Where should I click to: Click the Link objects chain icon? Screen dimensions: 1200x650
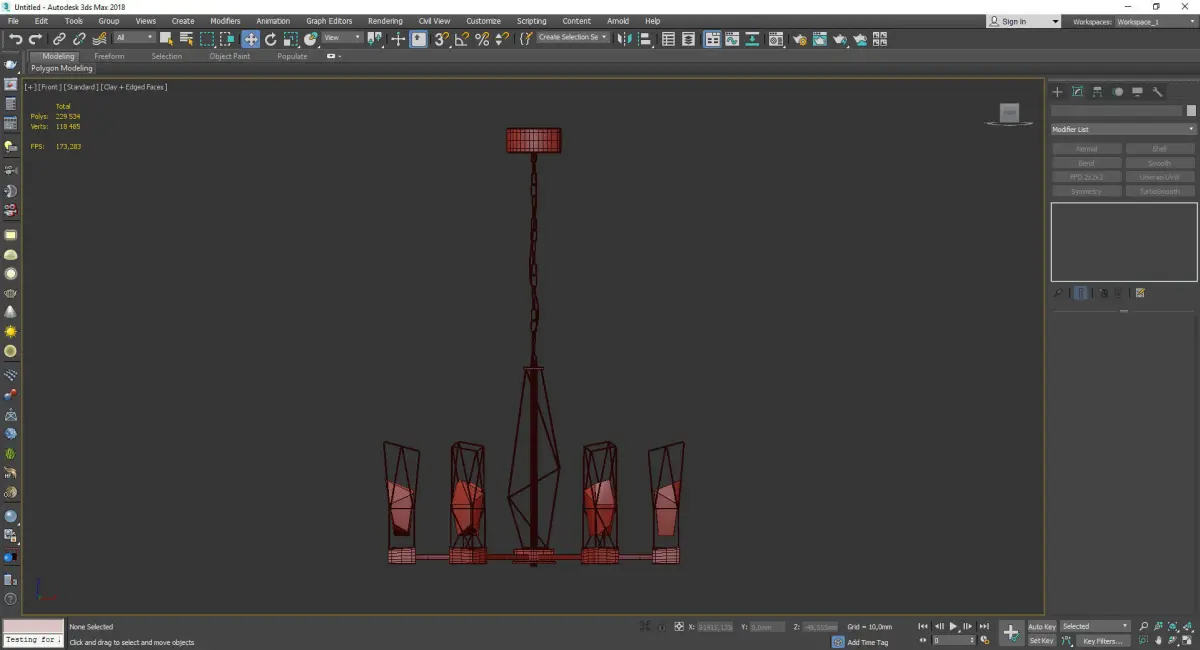[60, 39]
